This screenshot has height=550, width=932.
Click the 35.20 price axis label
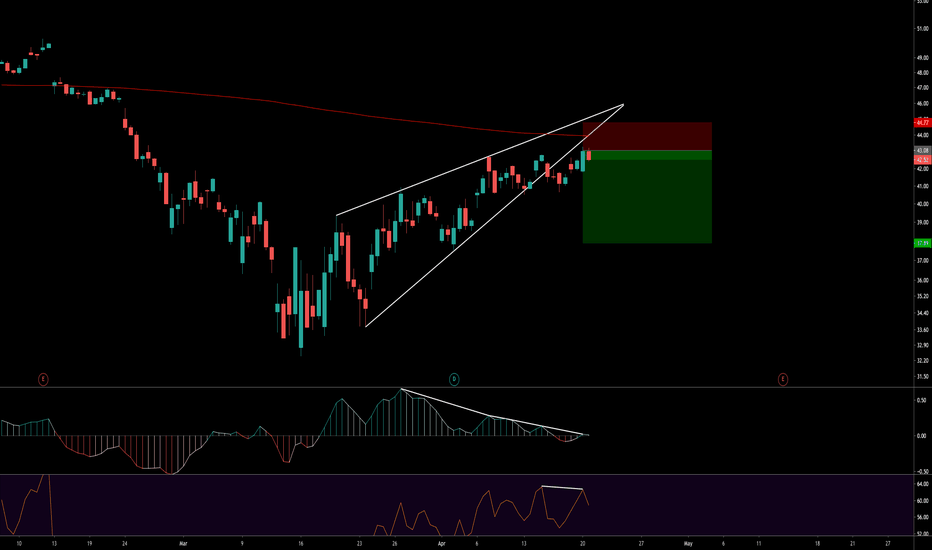922,296
